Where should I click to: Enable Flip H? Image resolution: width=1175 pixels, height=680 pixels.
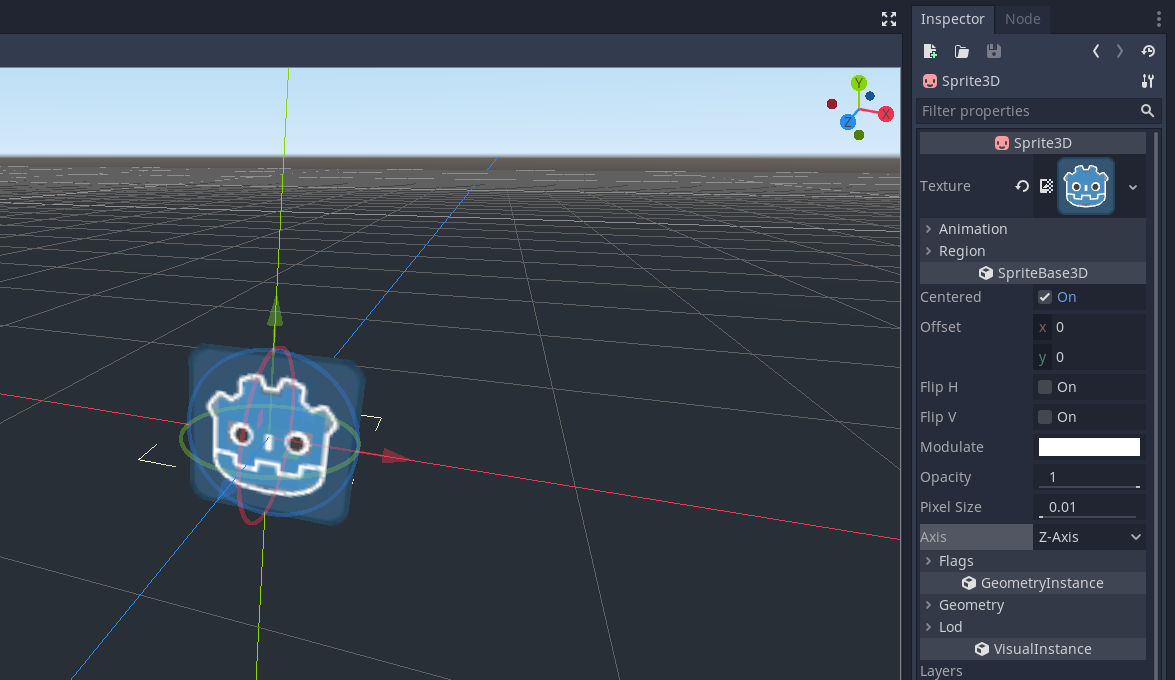pos(1044,387)
